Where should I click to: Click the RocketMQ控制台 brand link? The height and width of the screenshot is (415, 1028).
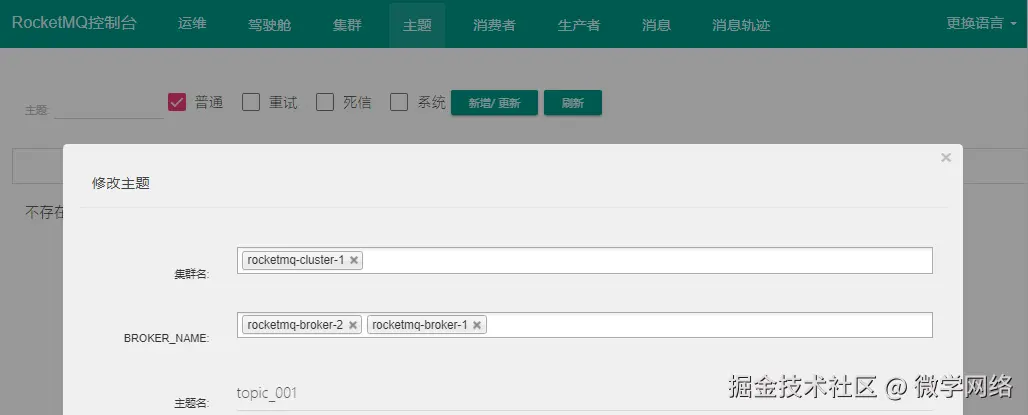(75, 24)
